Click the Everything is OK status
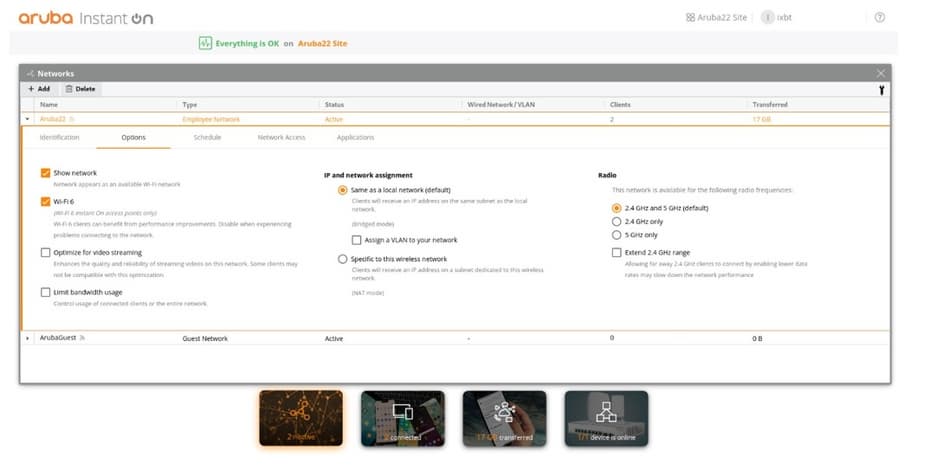This screenshot has height=469, width=937. point(247,43)
